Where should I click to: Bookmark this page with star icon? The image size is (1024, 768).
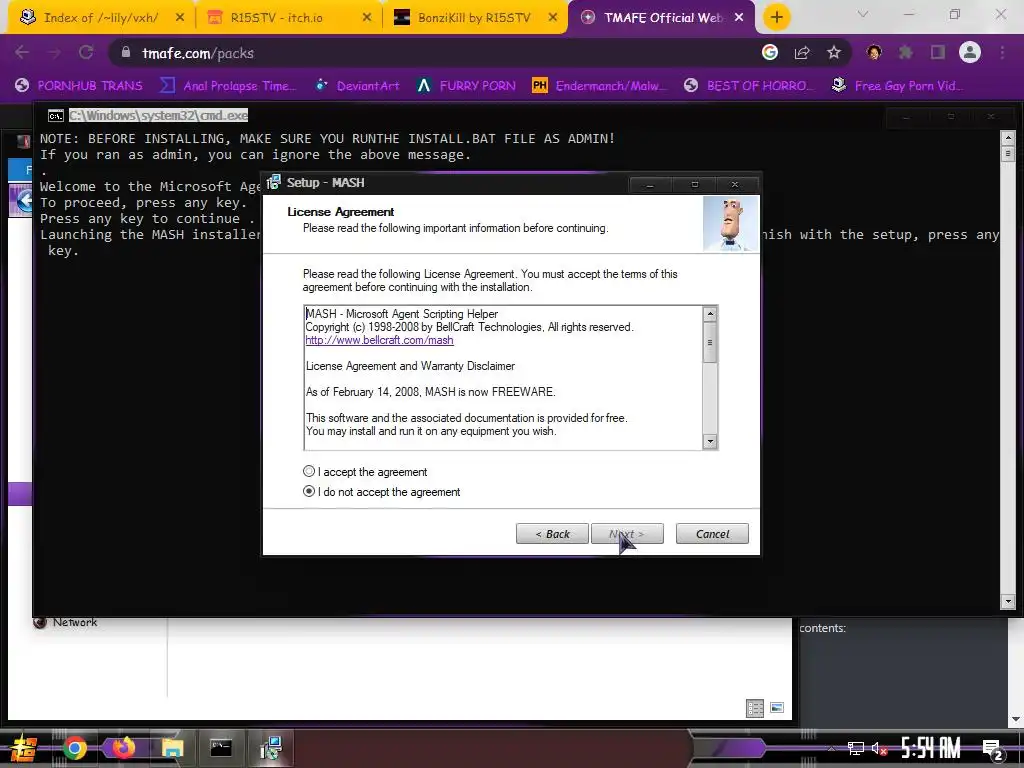pos(834,52)
